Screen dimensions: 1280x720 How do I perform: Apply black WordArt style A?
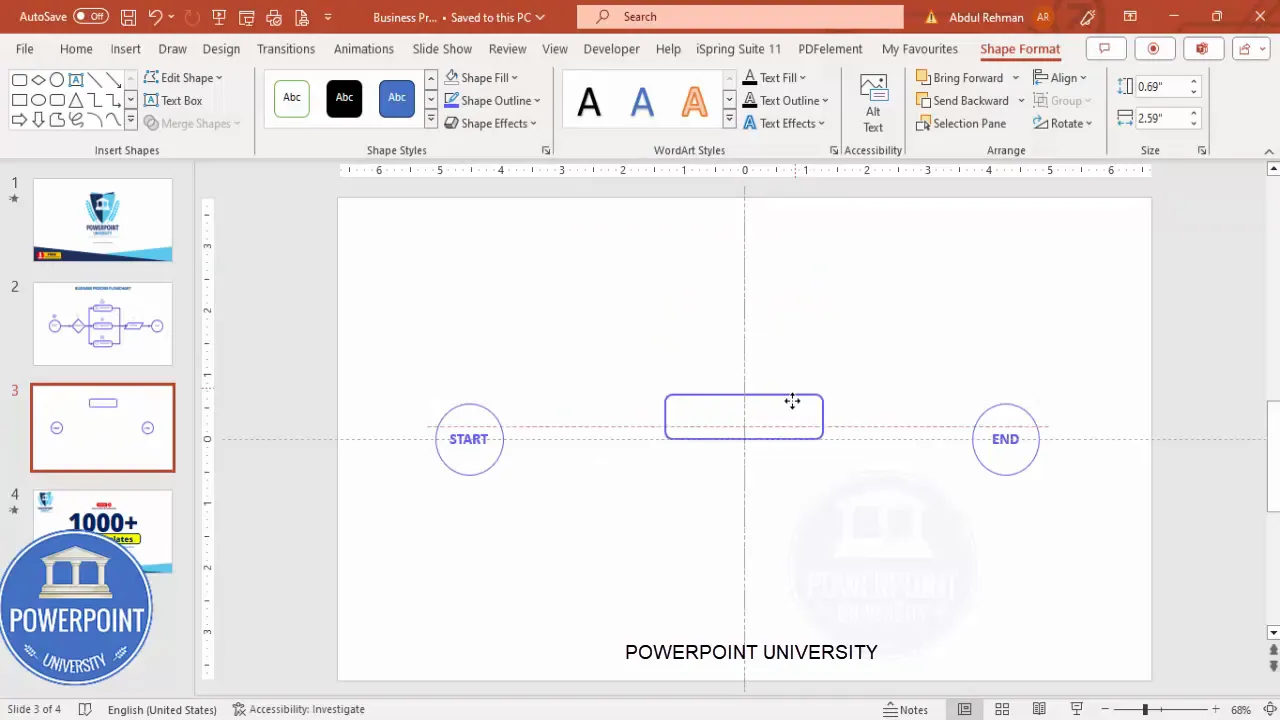coord(589,101)
